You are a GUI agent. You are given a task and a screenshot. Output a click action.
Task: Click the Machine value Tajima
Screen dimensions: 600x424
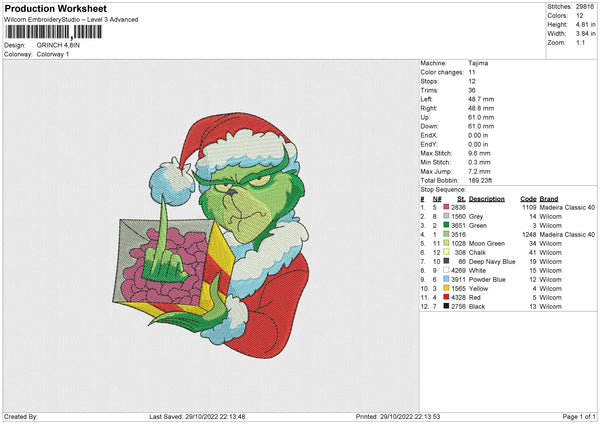478,63
